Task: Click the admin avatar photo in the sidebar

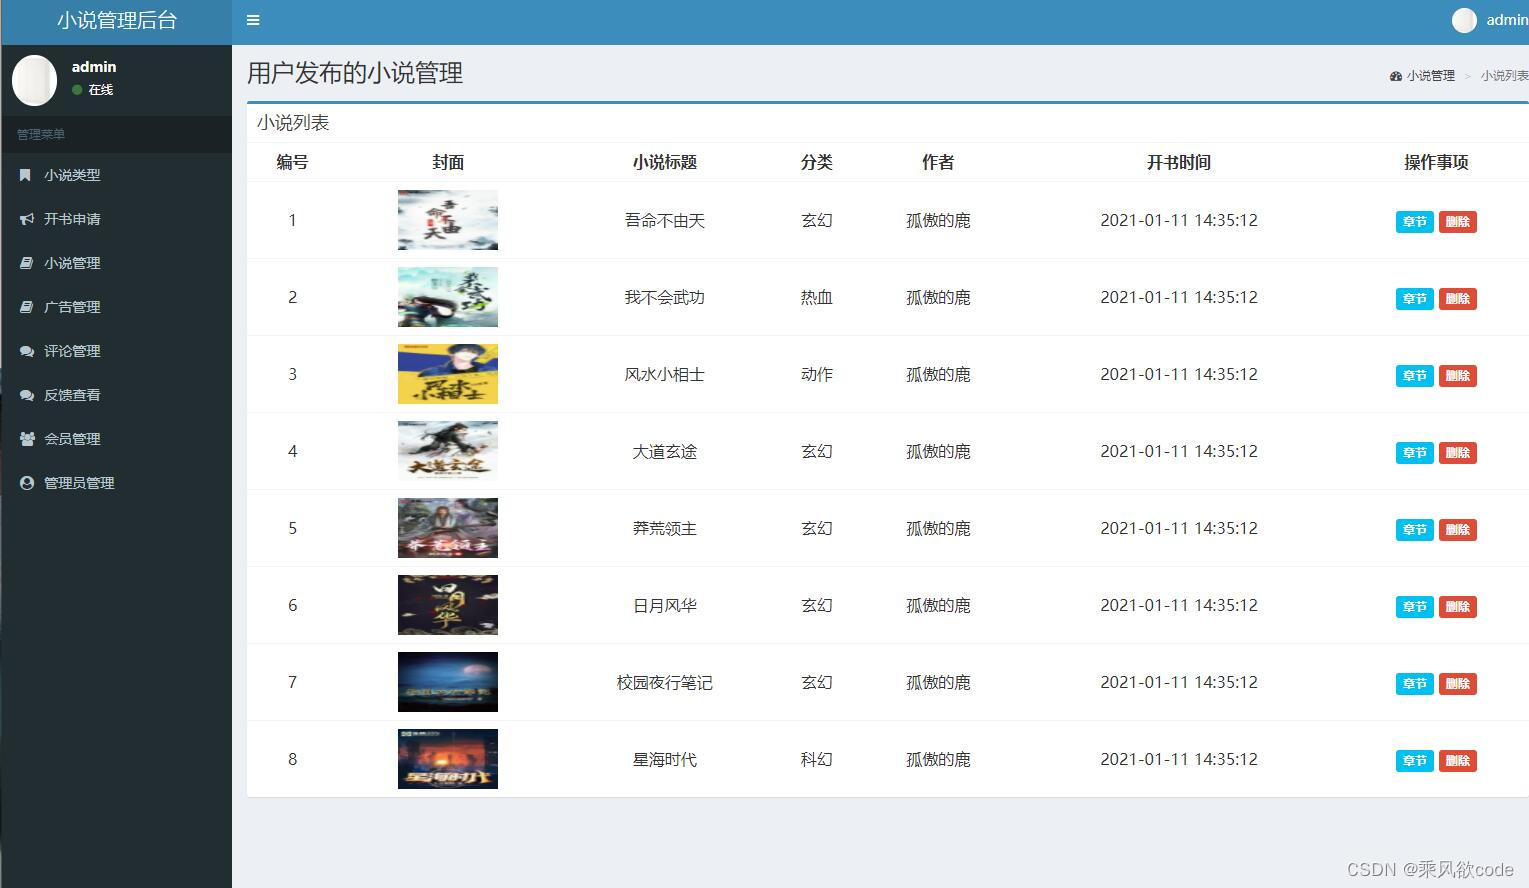Action: pyautogui.click(x=35, y=80)
